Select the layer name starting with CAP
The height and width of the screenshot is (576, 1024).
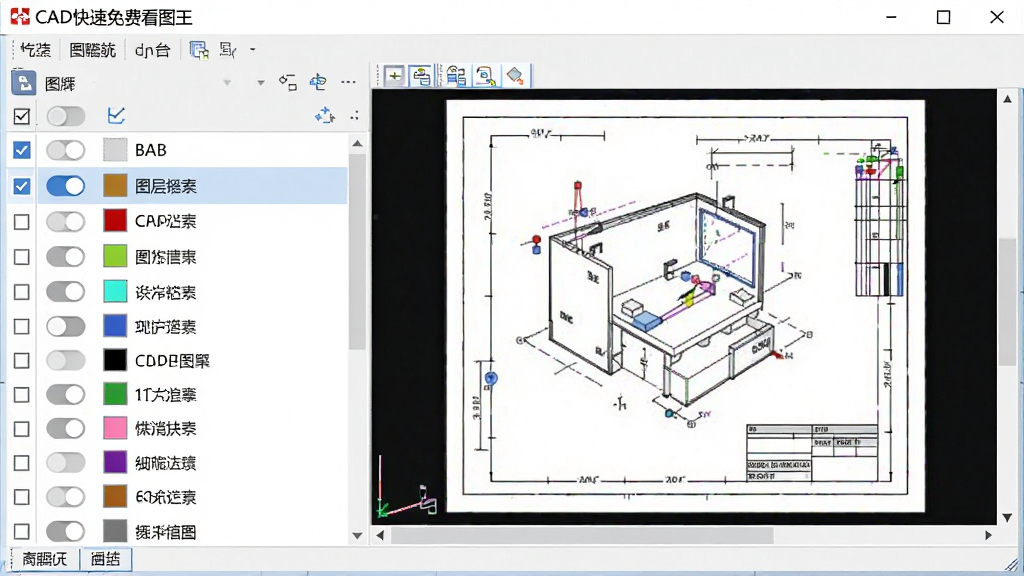pyautogui.click(x=166, y=221)
